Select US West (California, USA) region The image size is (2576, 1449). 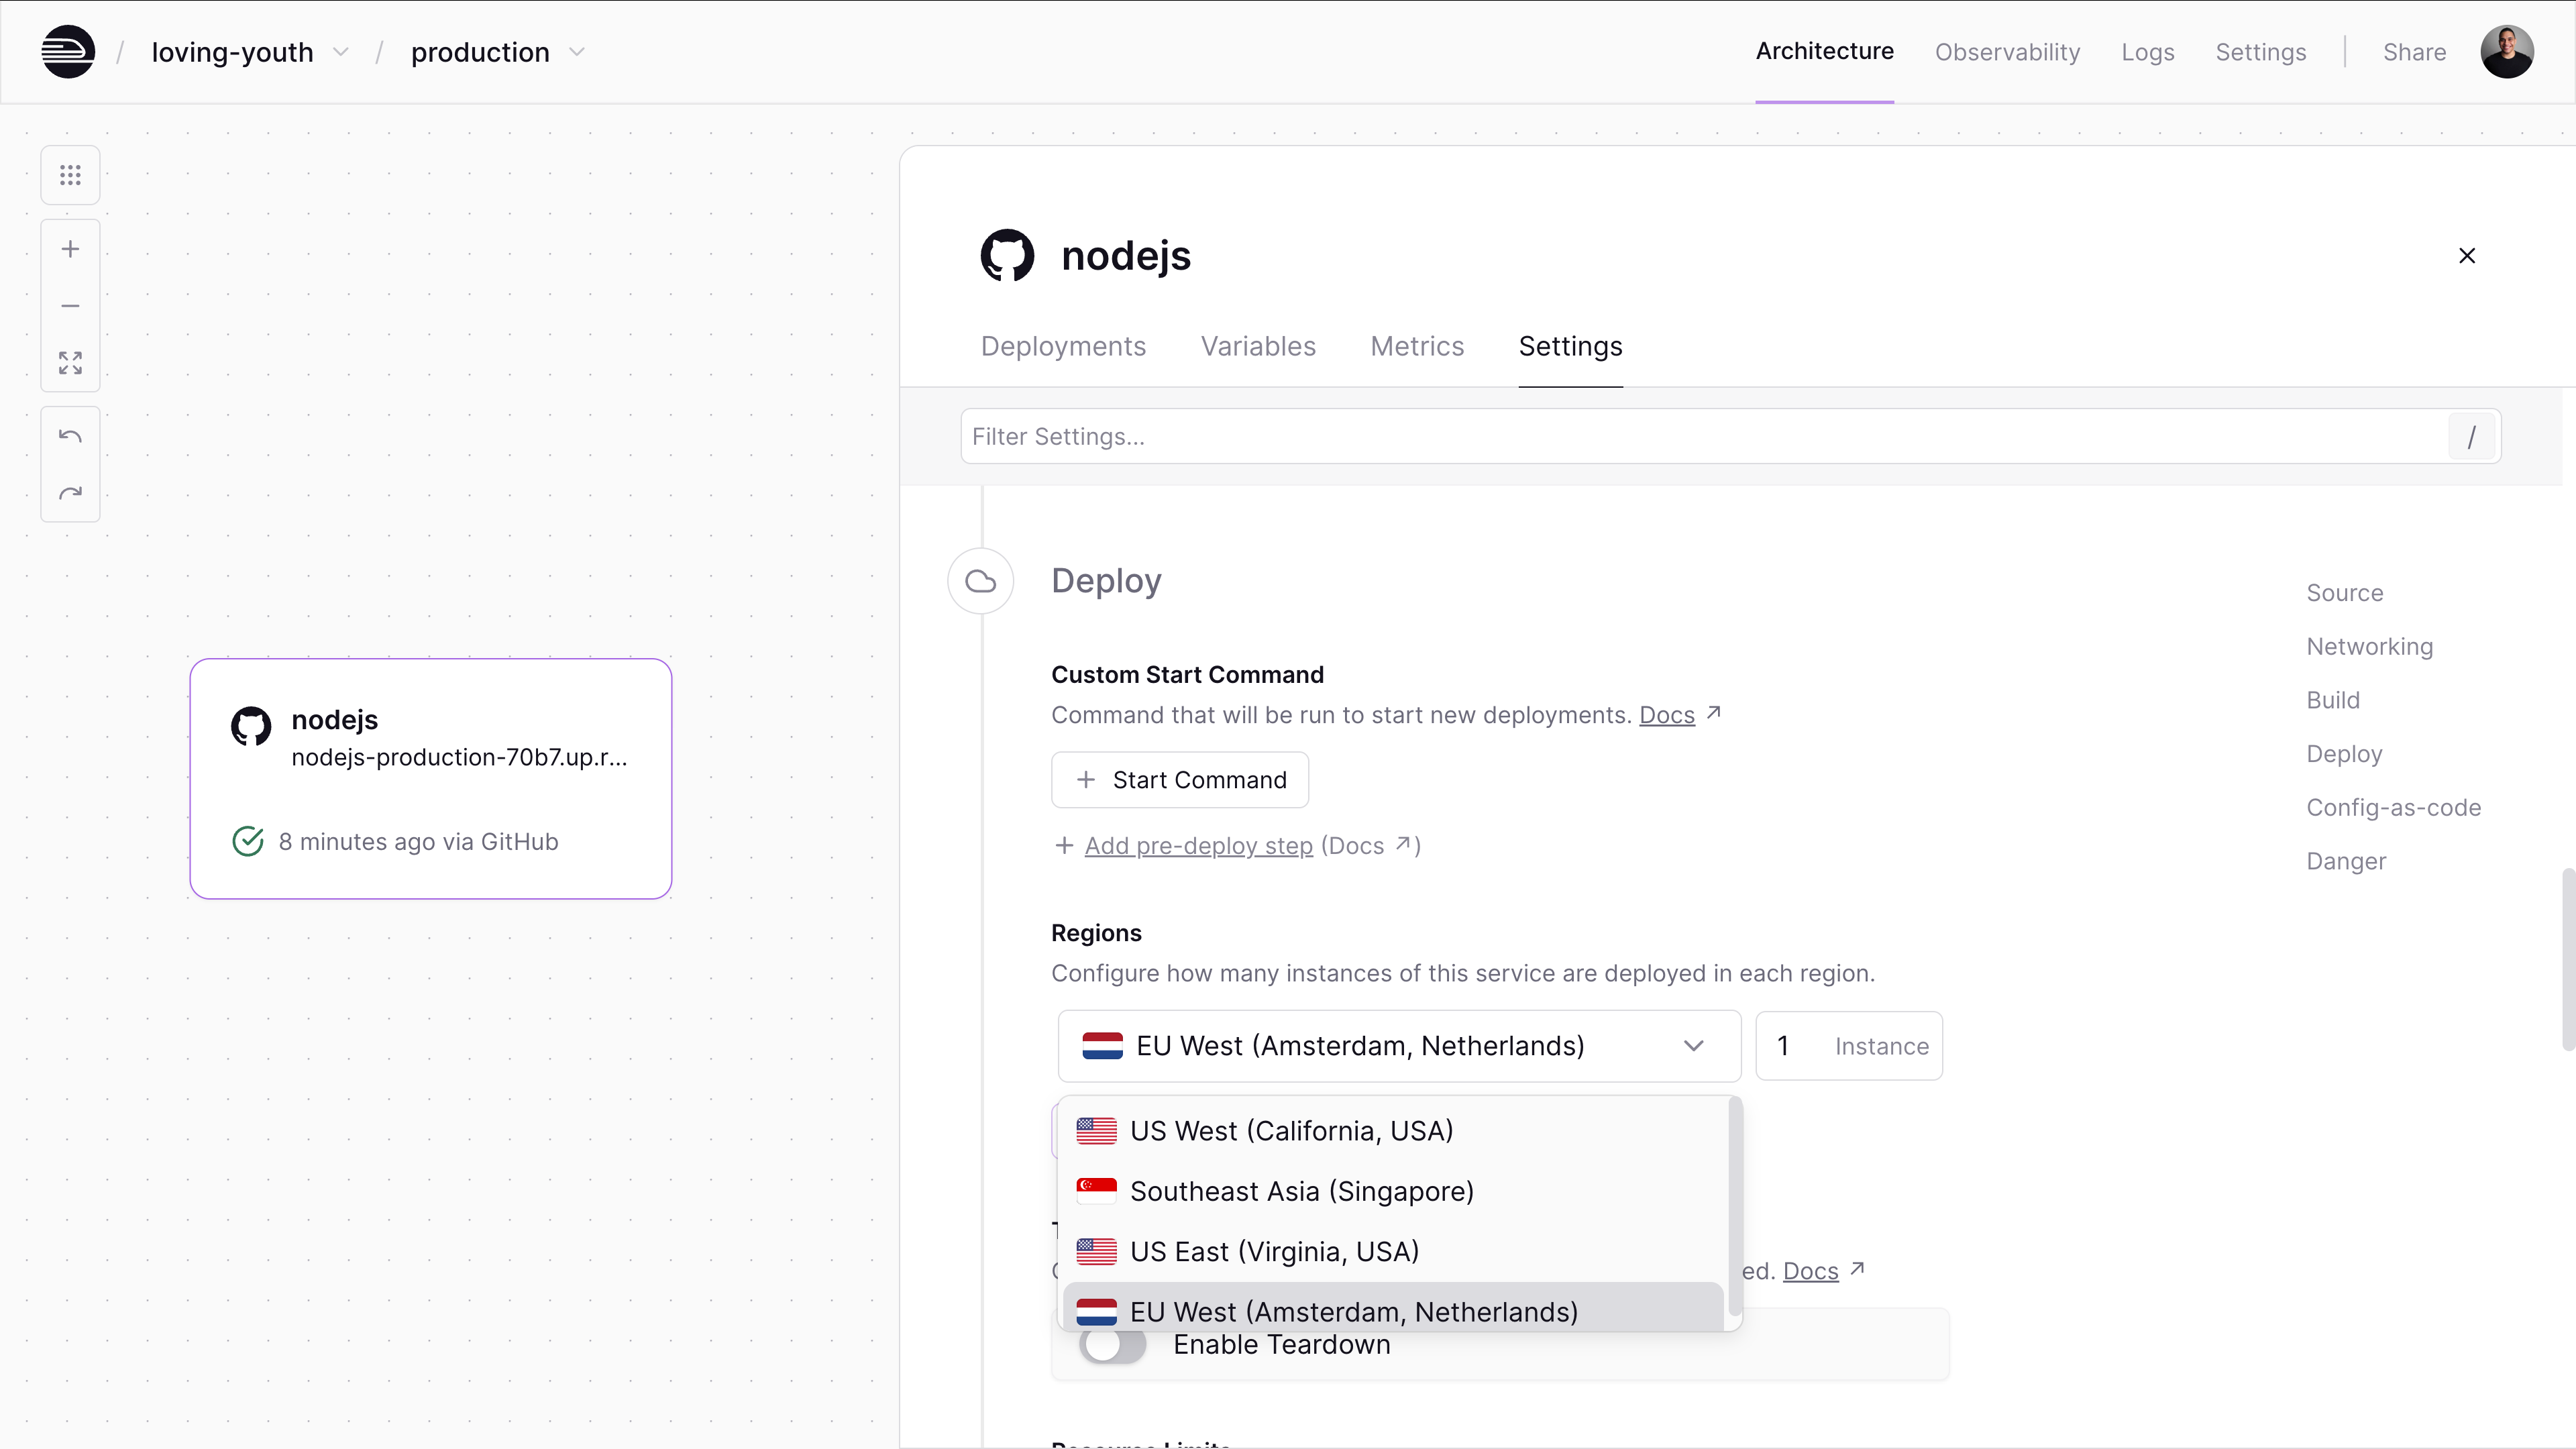[1394, 1131]
